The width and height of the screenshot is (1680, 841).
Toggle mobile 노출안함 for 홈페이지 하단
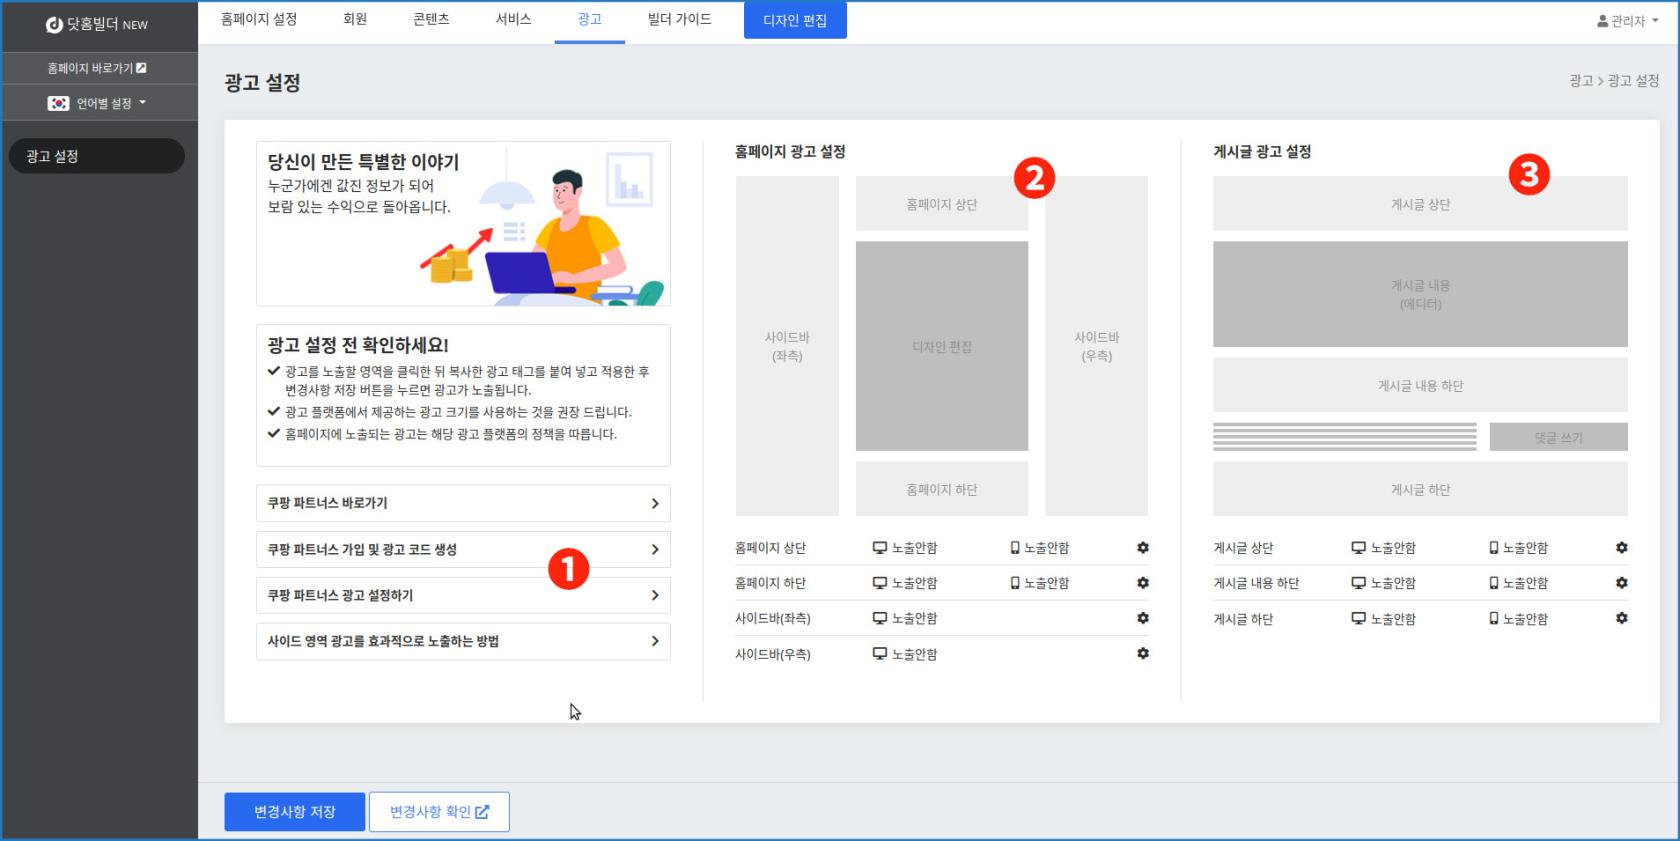coord(1040,583)
